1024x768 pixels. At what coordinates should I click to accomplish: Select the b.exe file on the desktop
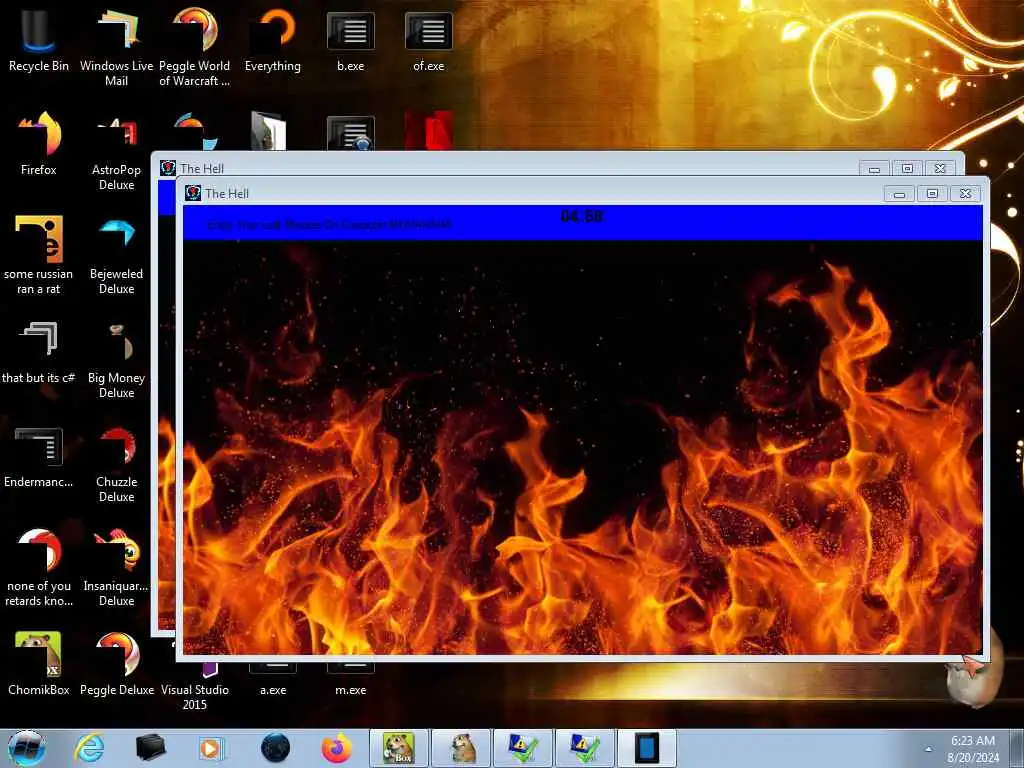pyautogui.click(x=351, y=40)
